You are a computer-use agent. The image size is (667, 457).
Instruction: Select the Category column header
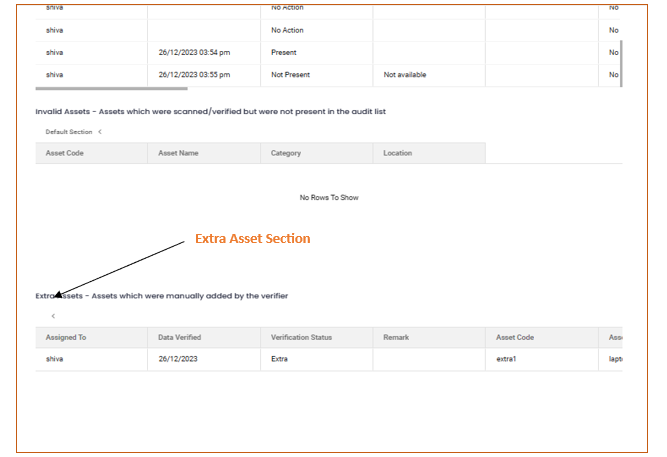point(286,153)
